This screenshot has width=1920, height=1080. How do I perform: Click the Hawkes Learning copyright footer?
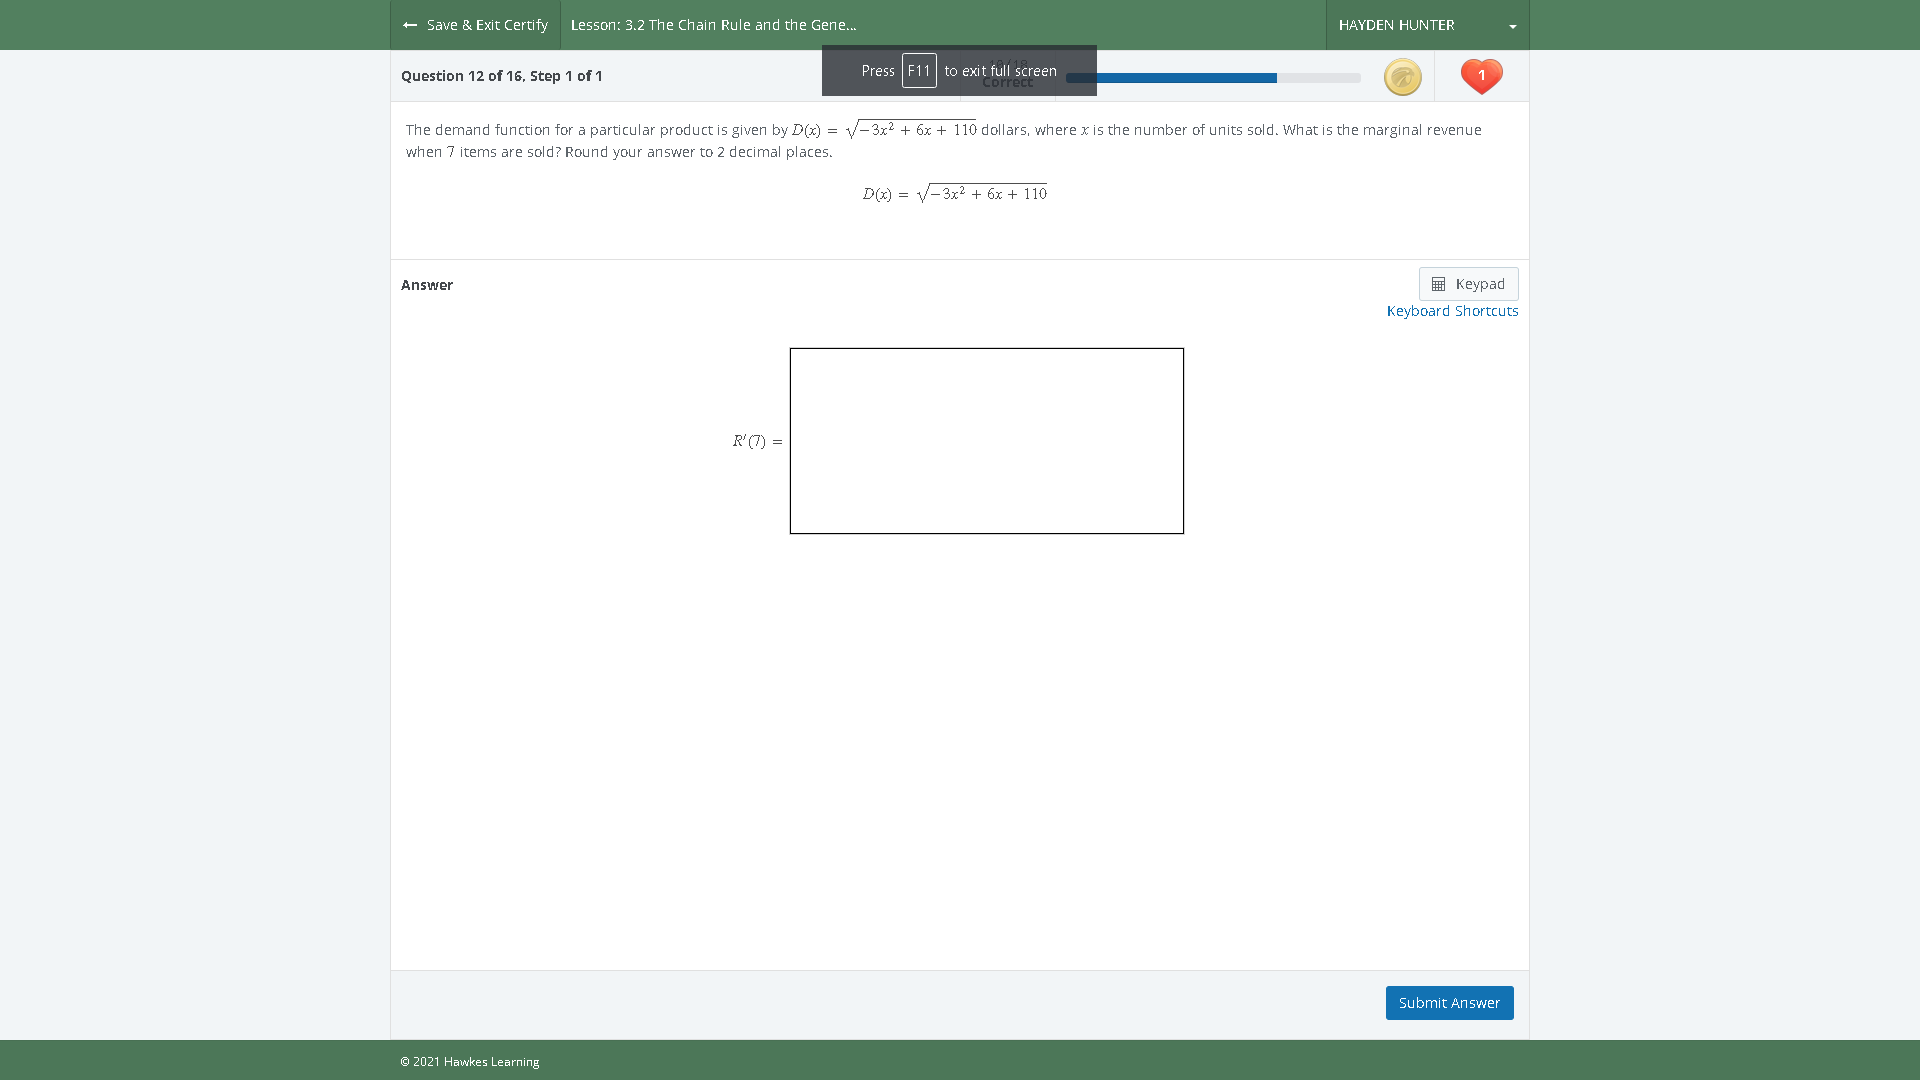pos(470,1061)
